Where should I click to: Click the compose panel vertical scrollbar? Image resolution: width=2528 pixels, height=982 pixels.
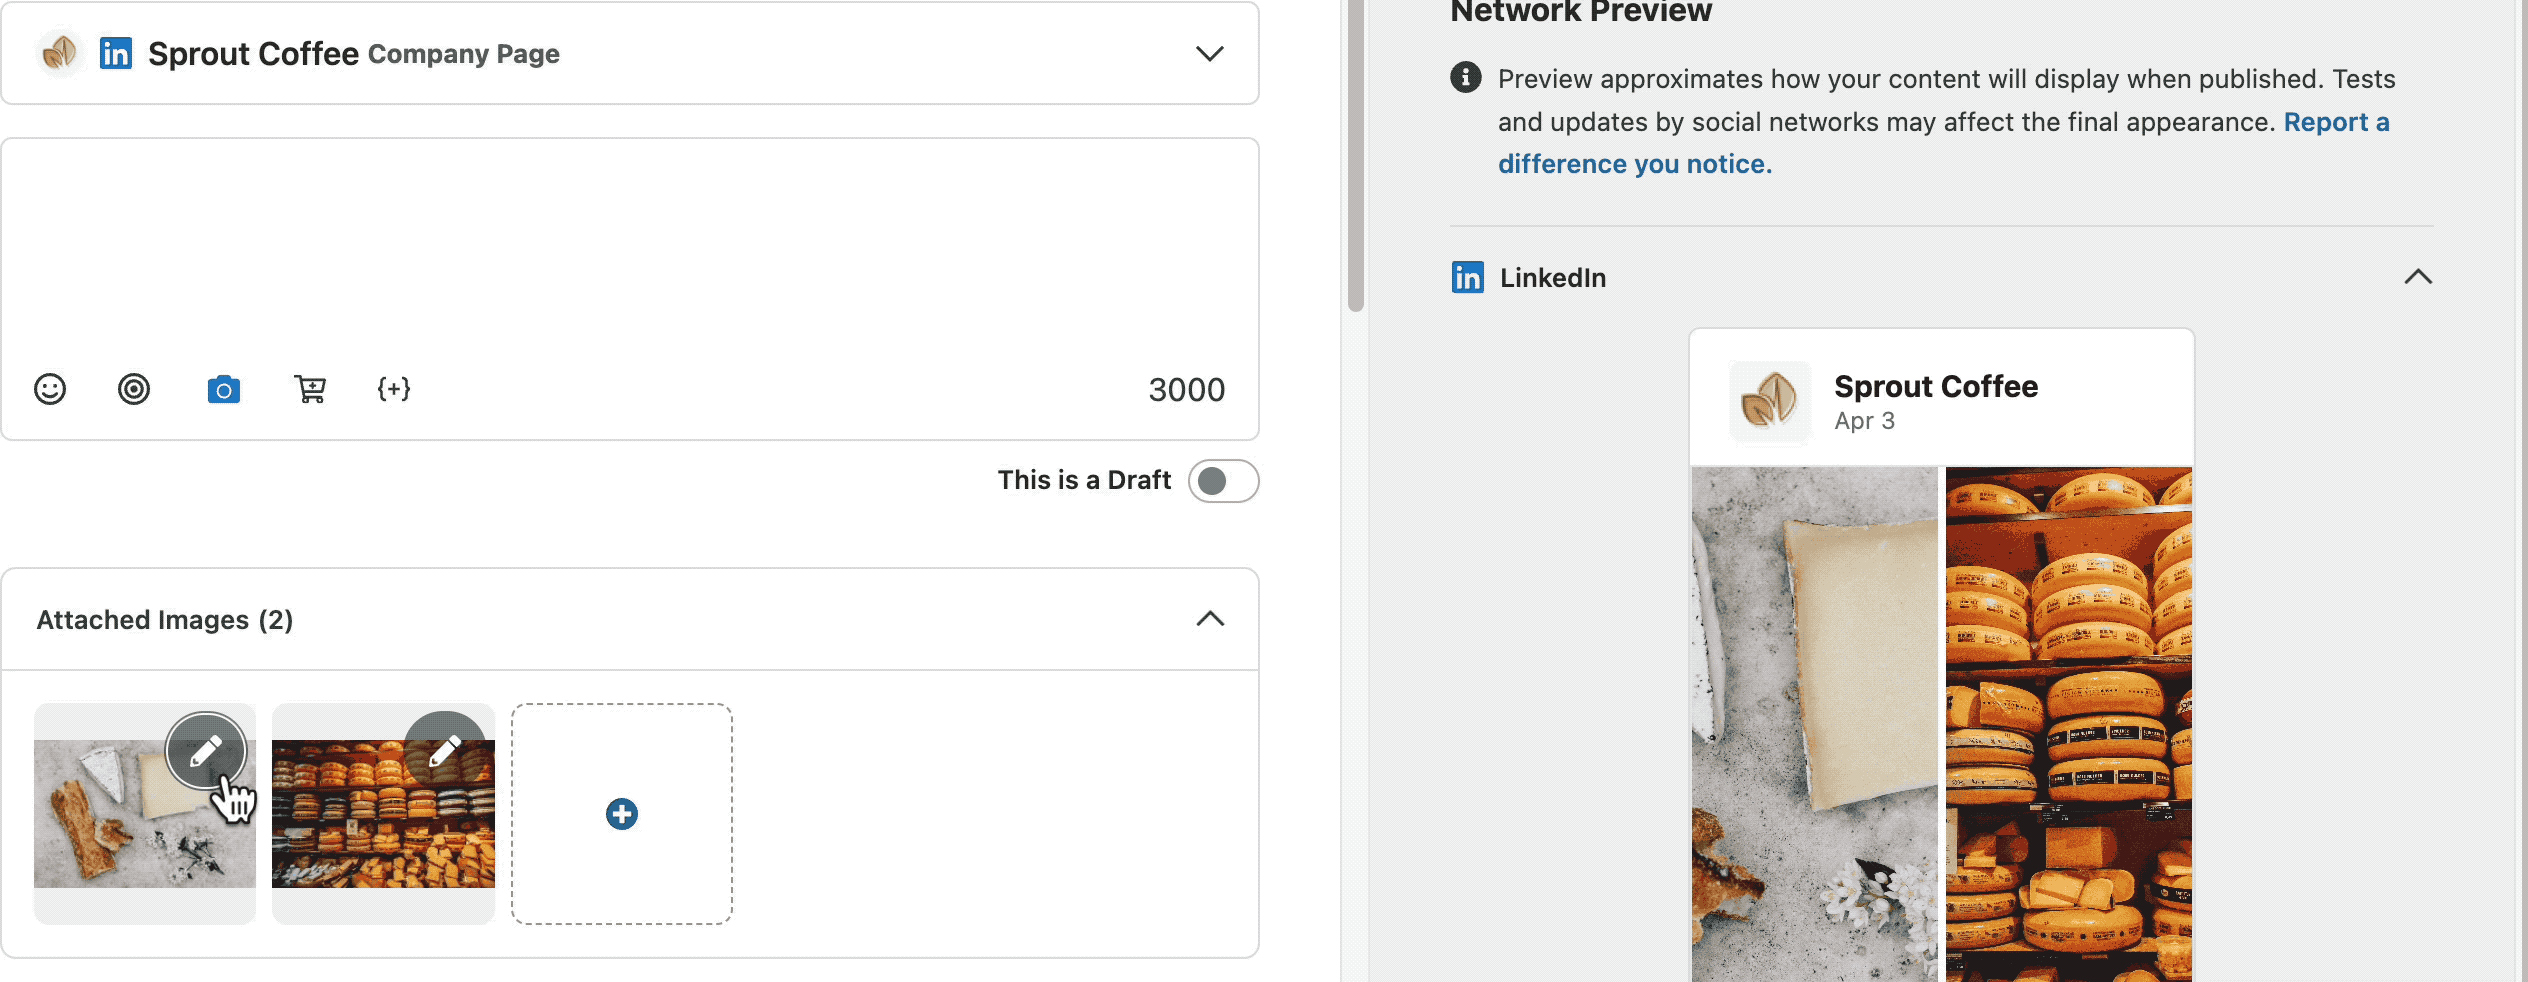1356,150
